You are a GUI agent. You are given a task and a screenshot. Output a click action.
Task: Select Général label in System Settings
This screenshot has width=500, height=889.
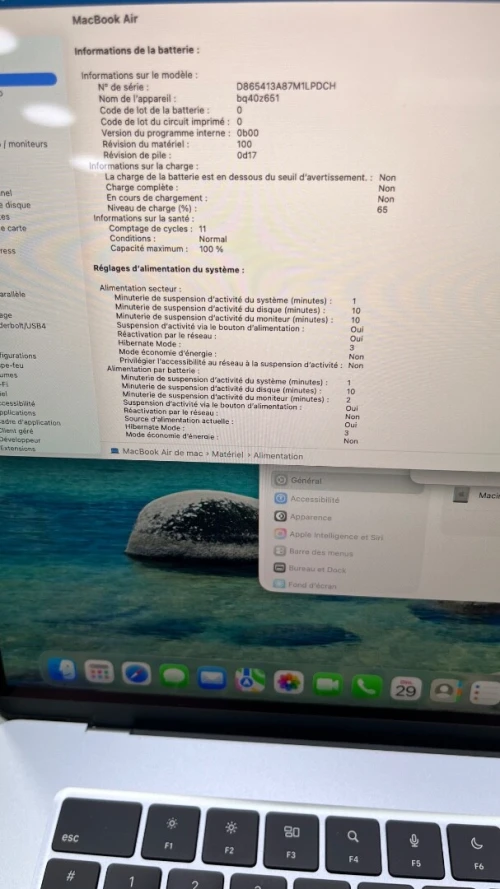306,481
